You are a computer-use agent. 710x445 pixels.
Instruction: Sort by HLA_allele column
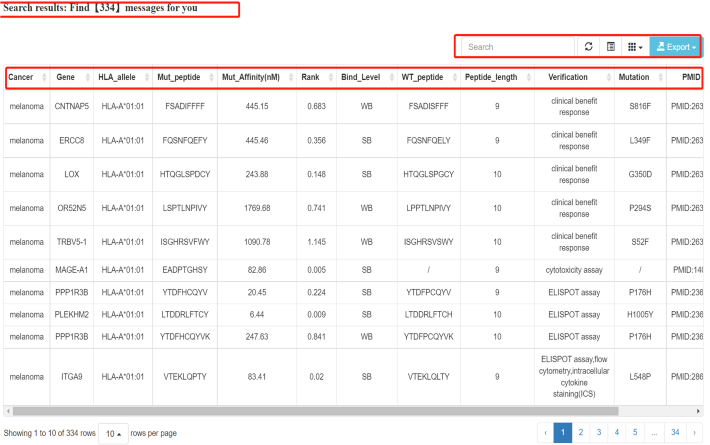click(x=119, y=77)
